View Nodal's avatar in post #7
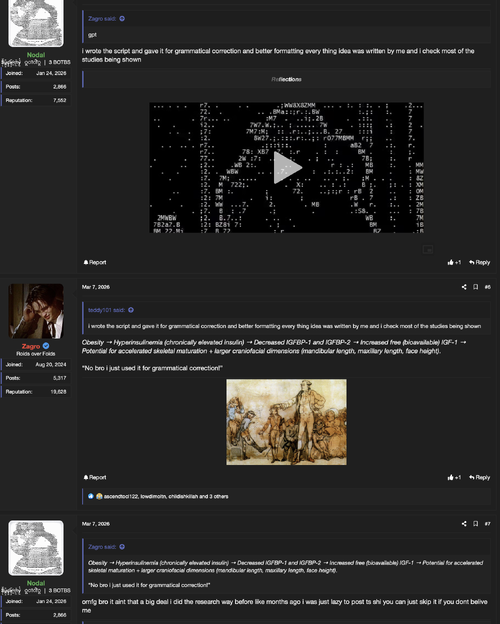 [36, 548]
